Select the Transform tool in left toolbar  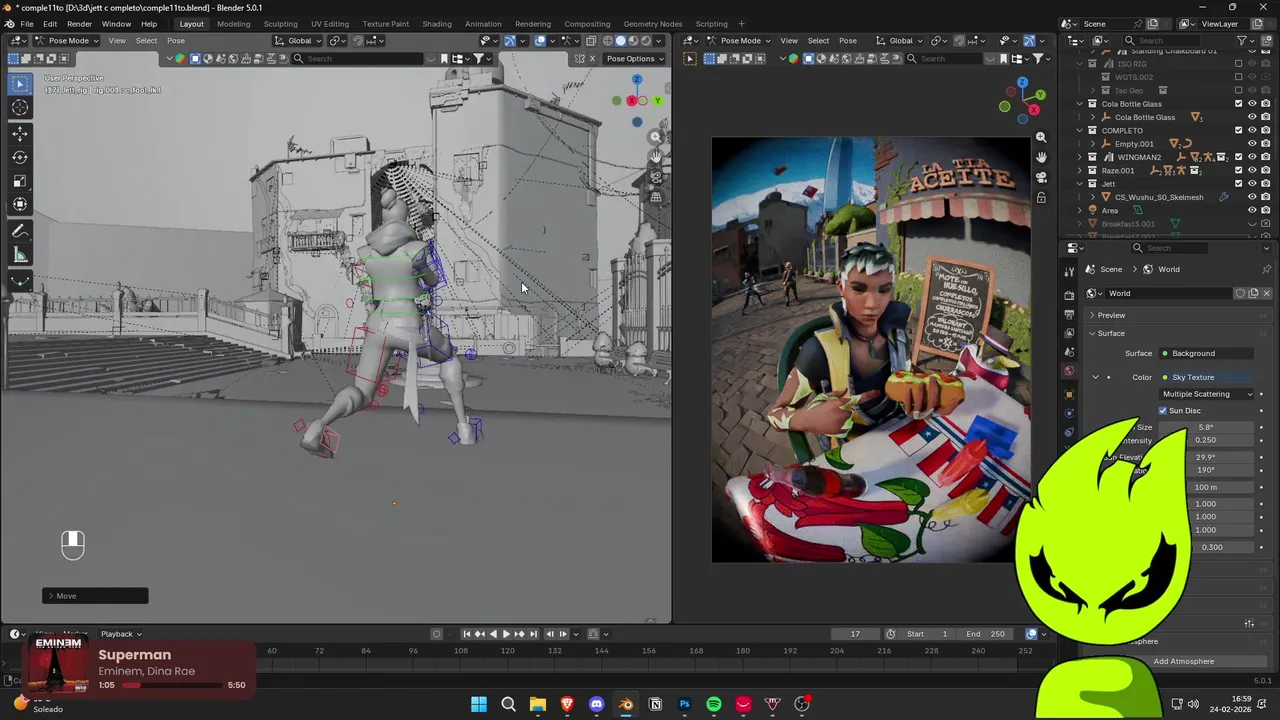tap(20, 205)
